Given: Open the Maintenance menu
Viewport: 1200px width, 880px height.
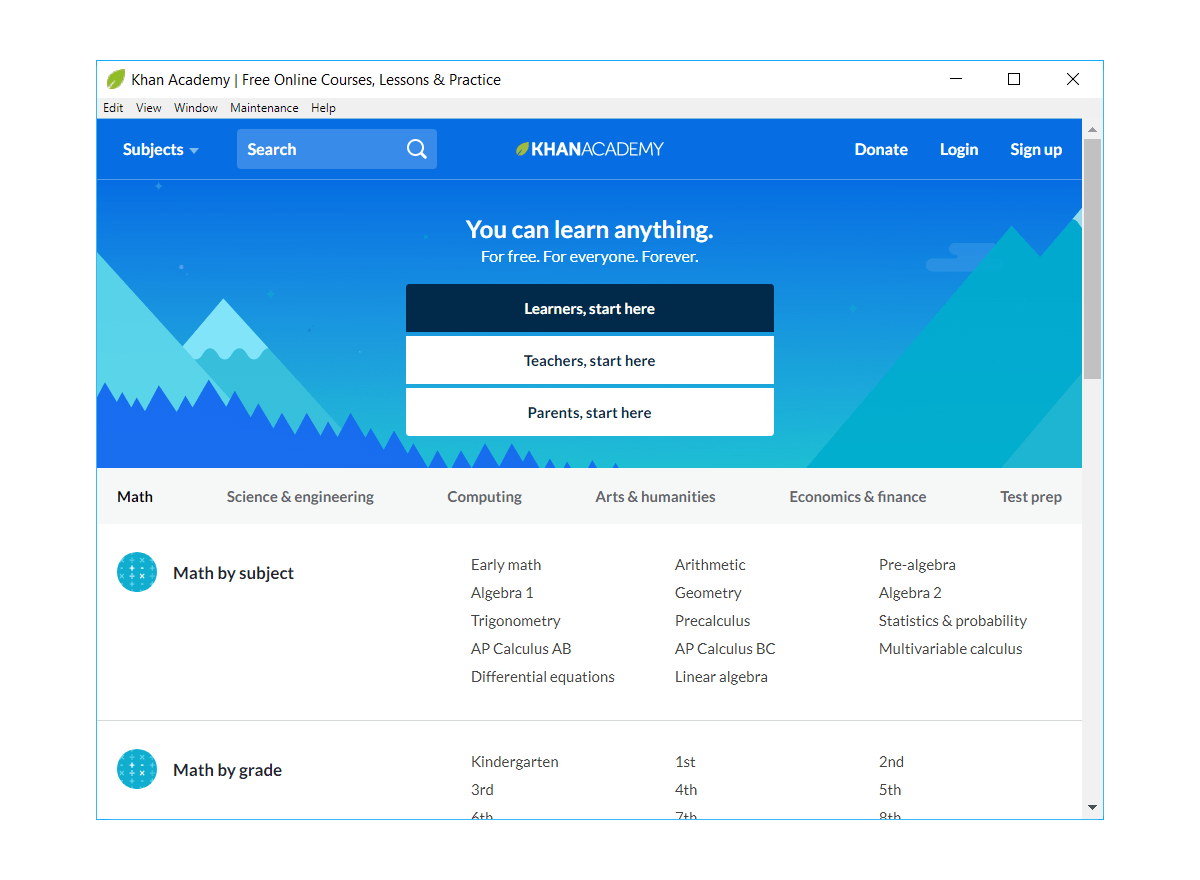Looking at the screenshot, I should point(264,108).
